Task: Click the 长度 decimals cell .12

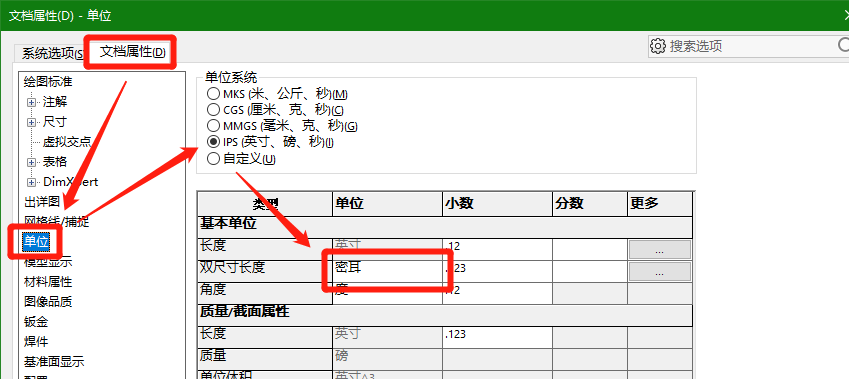Action: [497, 249]
